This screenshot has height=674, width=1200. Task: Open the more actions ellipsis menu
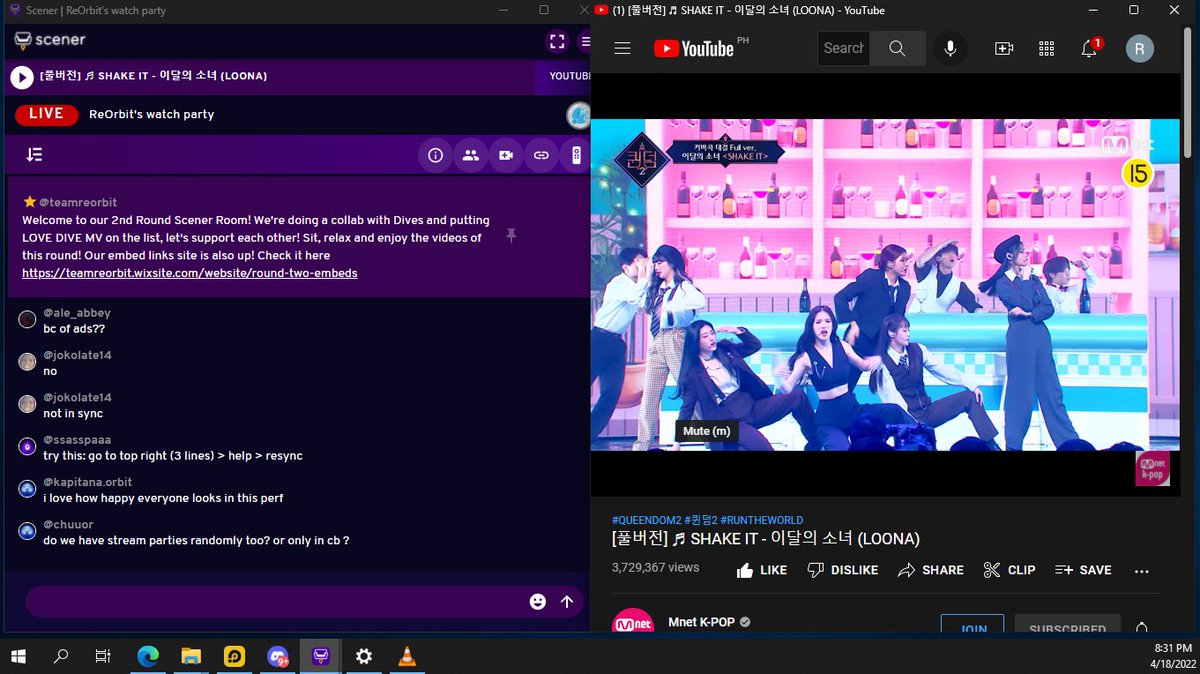1142,570
